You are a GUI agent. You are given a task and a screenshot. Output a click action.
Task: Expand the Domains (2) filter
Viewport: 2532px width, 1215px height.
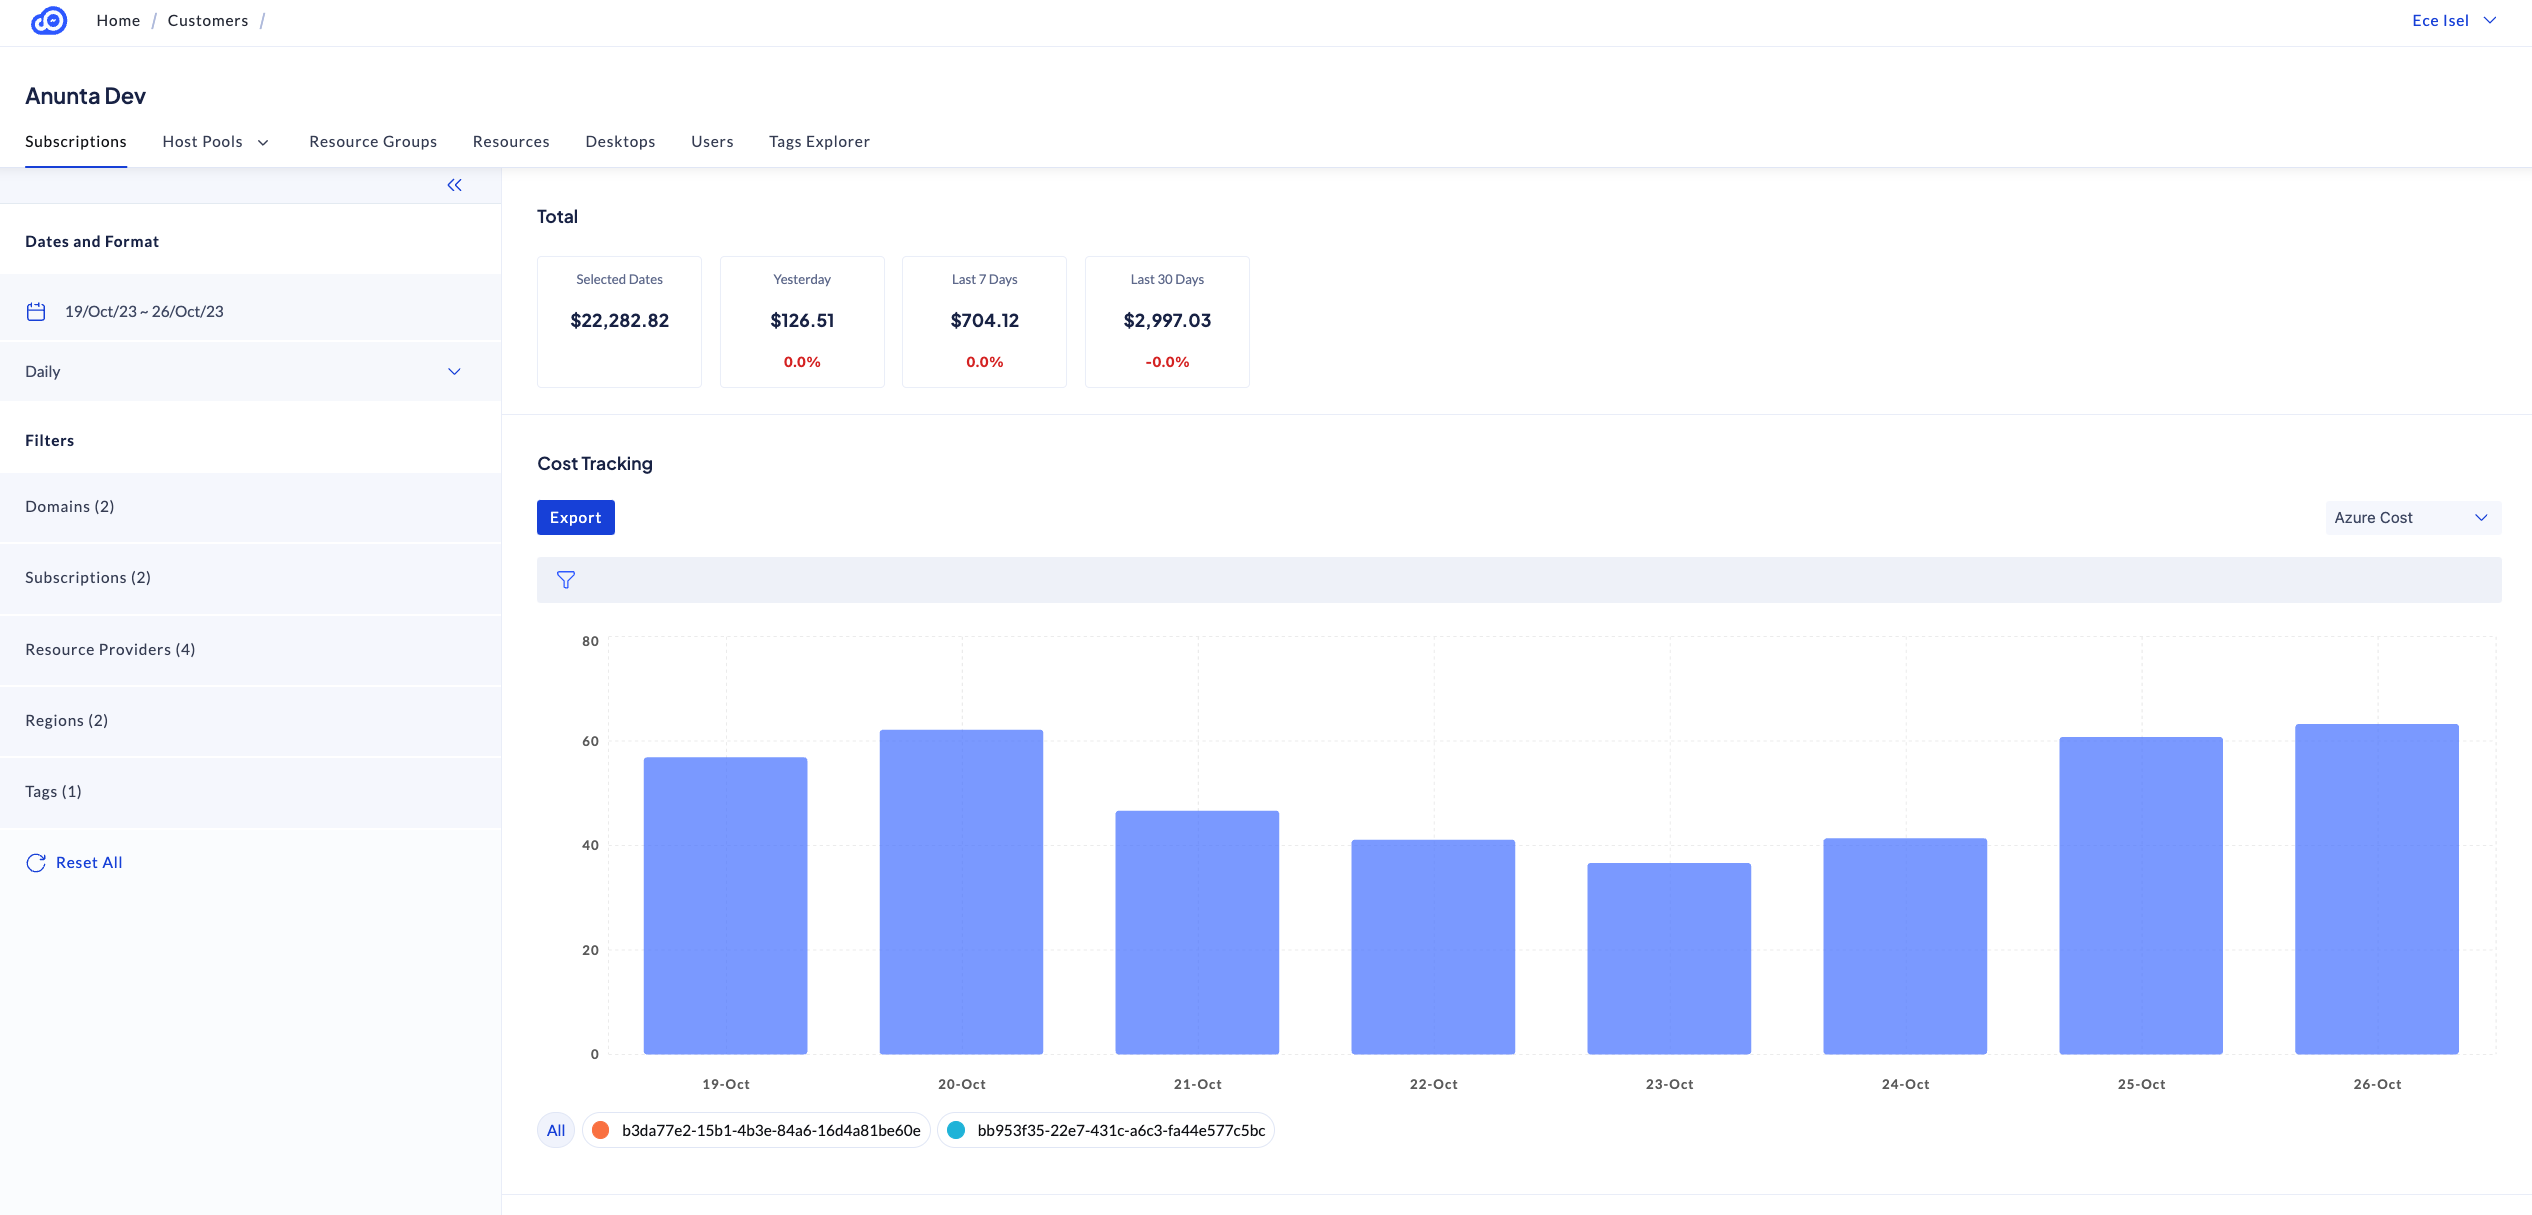[x=70, y=507]
